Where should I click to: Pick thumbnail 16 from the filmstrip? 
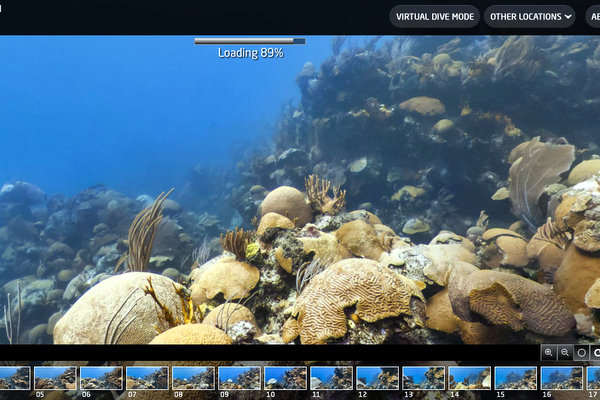tap(561, 377)
